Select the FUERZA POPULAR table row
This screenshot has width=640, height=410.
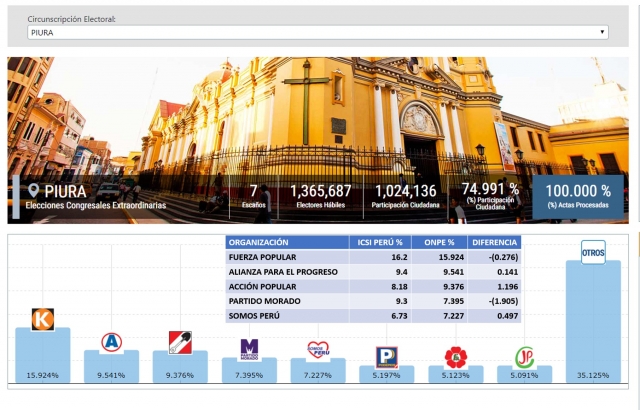click(x=287, y=256)
